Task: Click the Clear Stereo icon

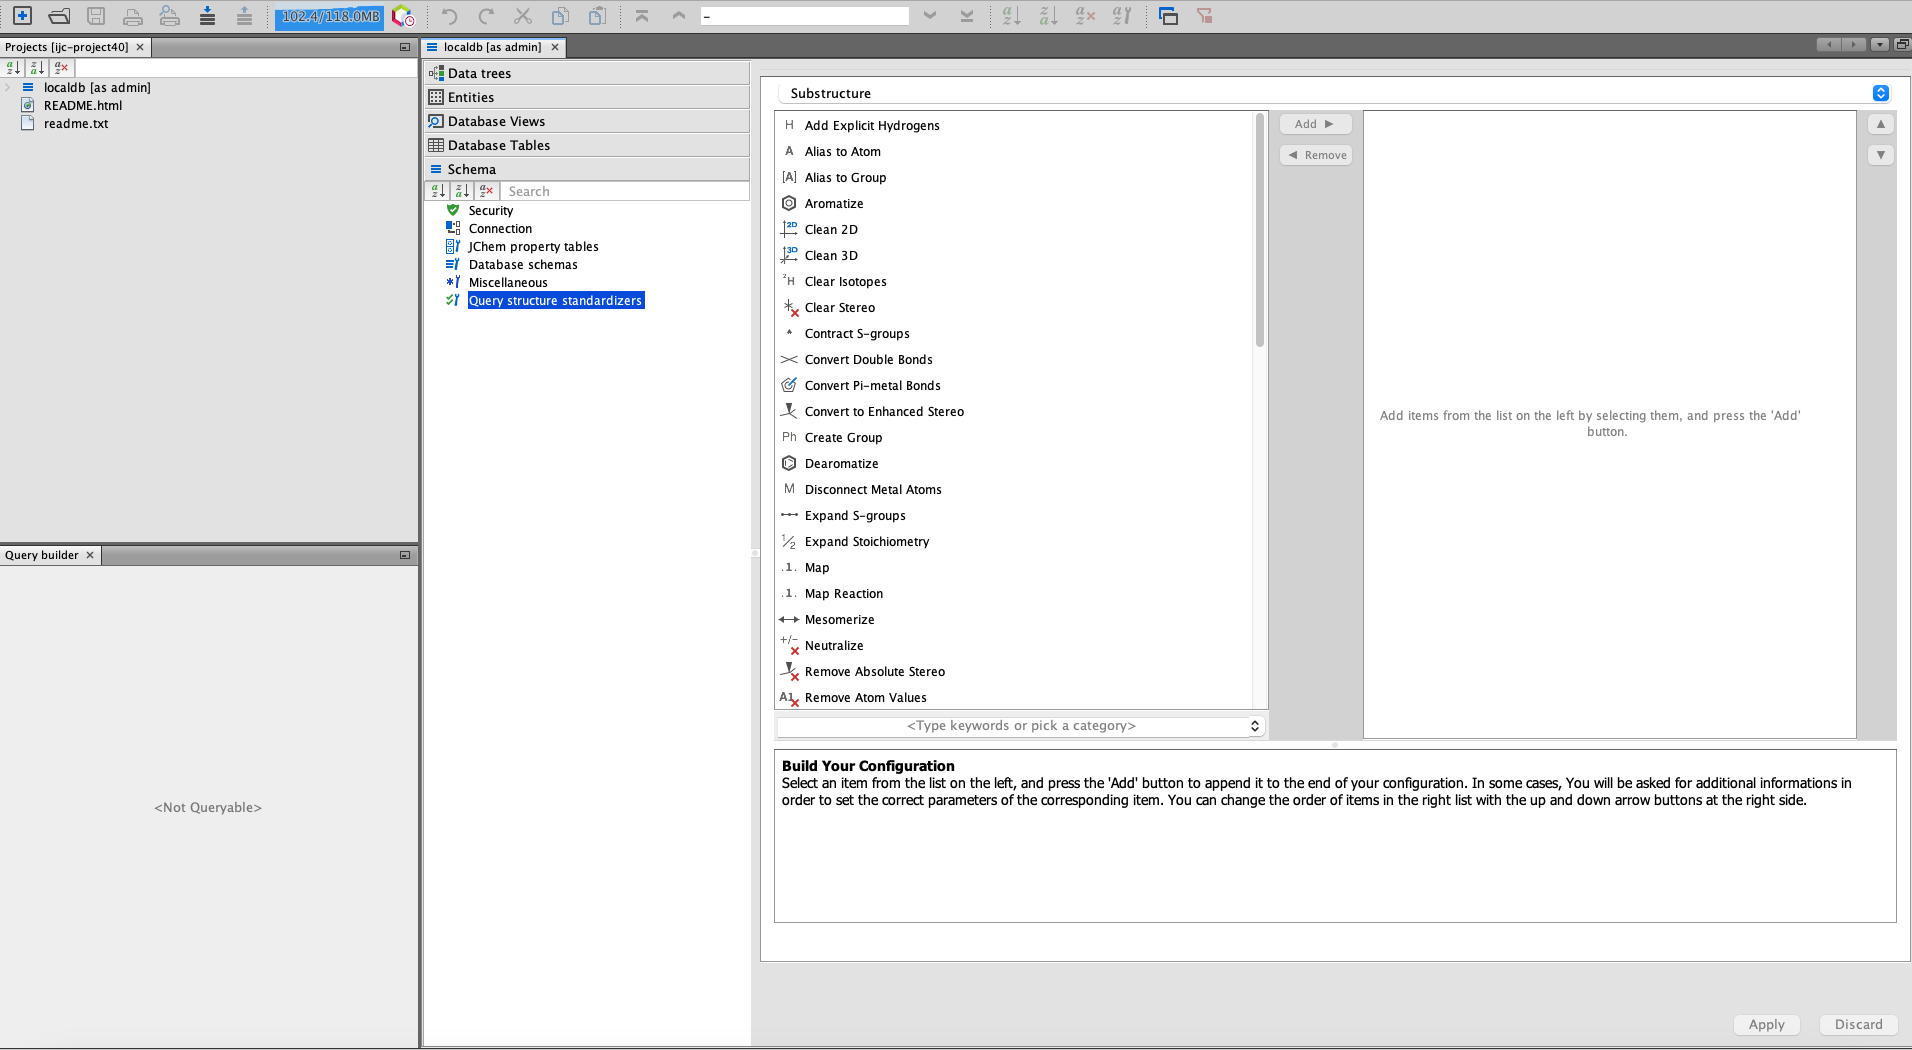Action: tap(789, 308)
